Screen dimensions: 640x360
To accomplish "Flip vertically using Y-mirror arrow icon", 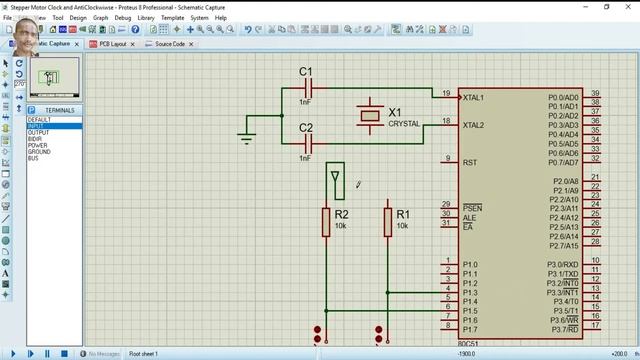I will click(x=19, y=108).
